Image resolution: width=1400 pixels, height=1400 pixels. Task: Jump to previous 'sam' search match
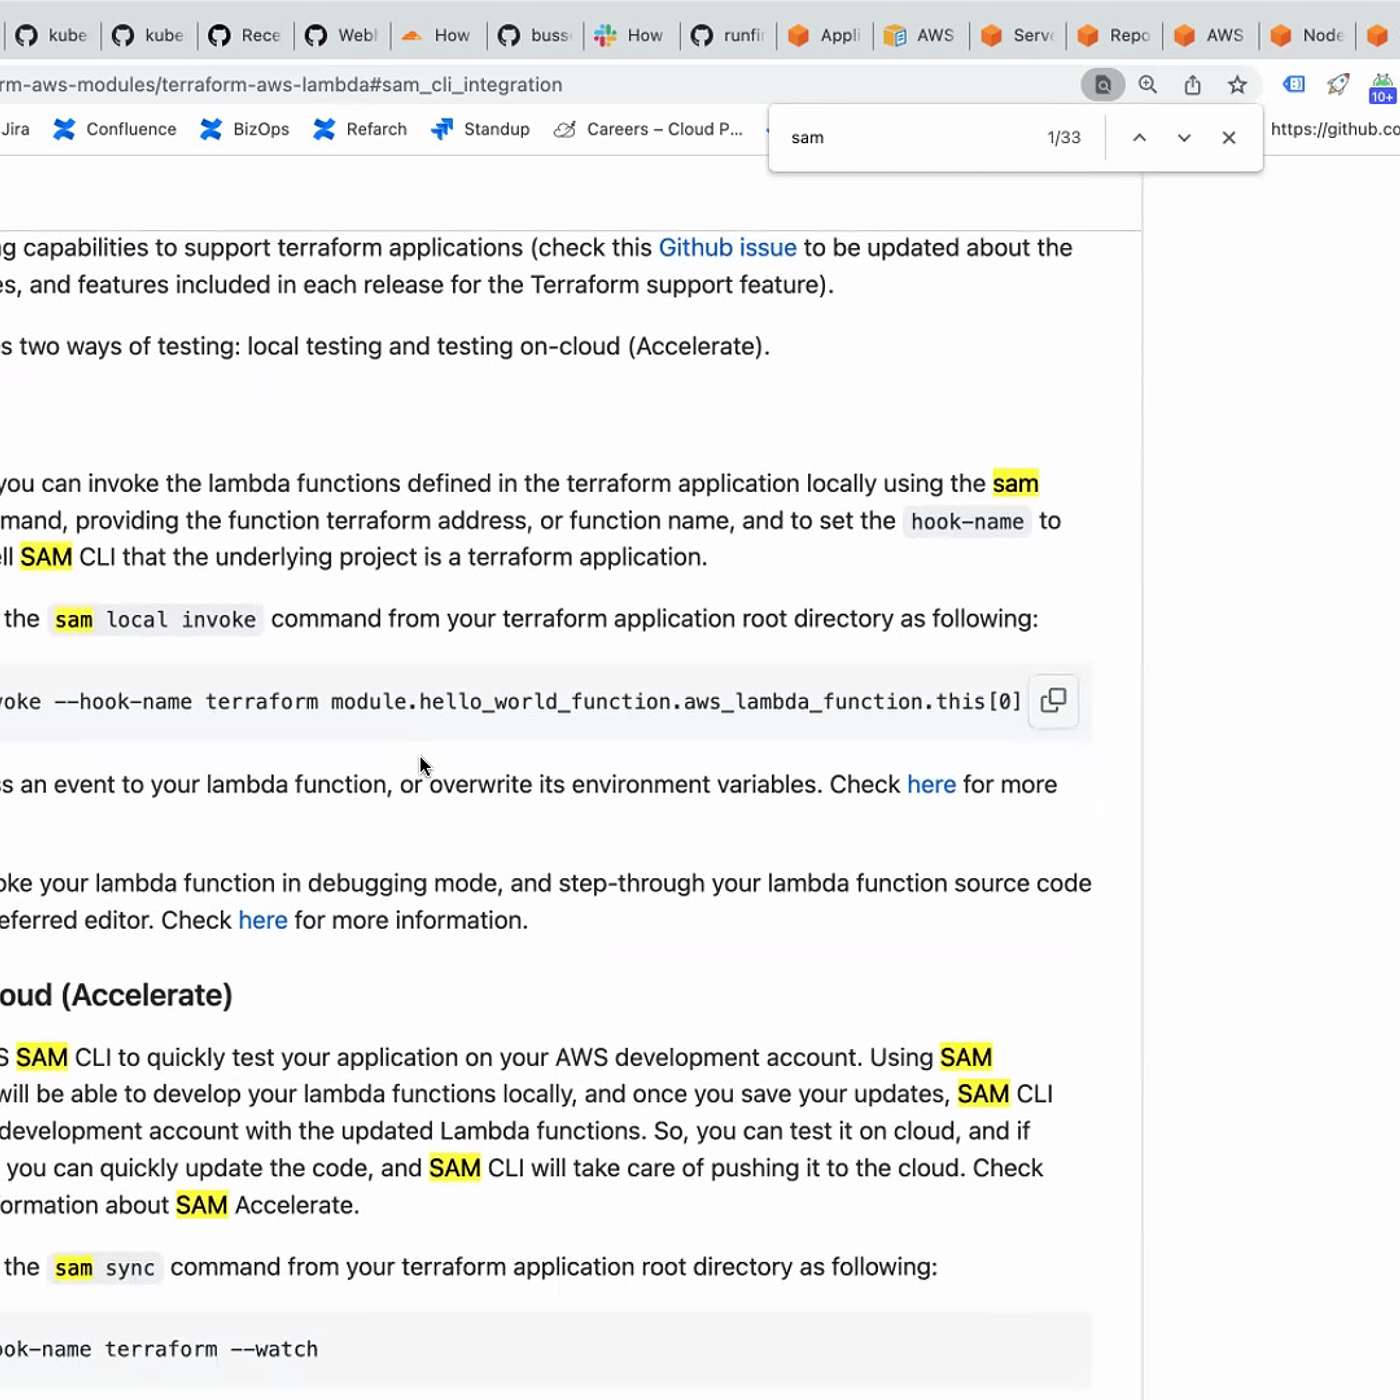1139,138
